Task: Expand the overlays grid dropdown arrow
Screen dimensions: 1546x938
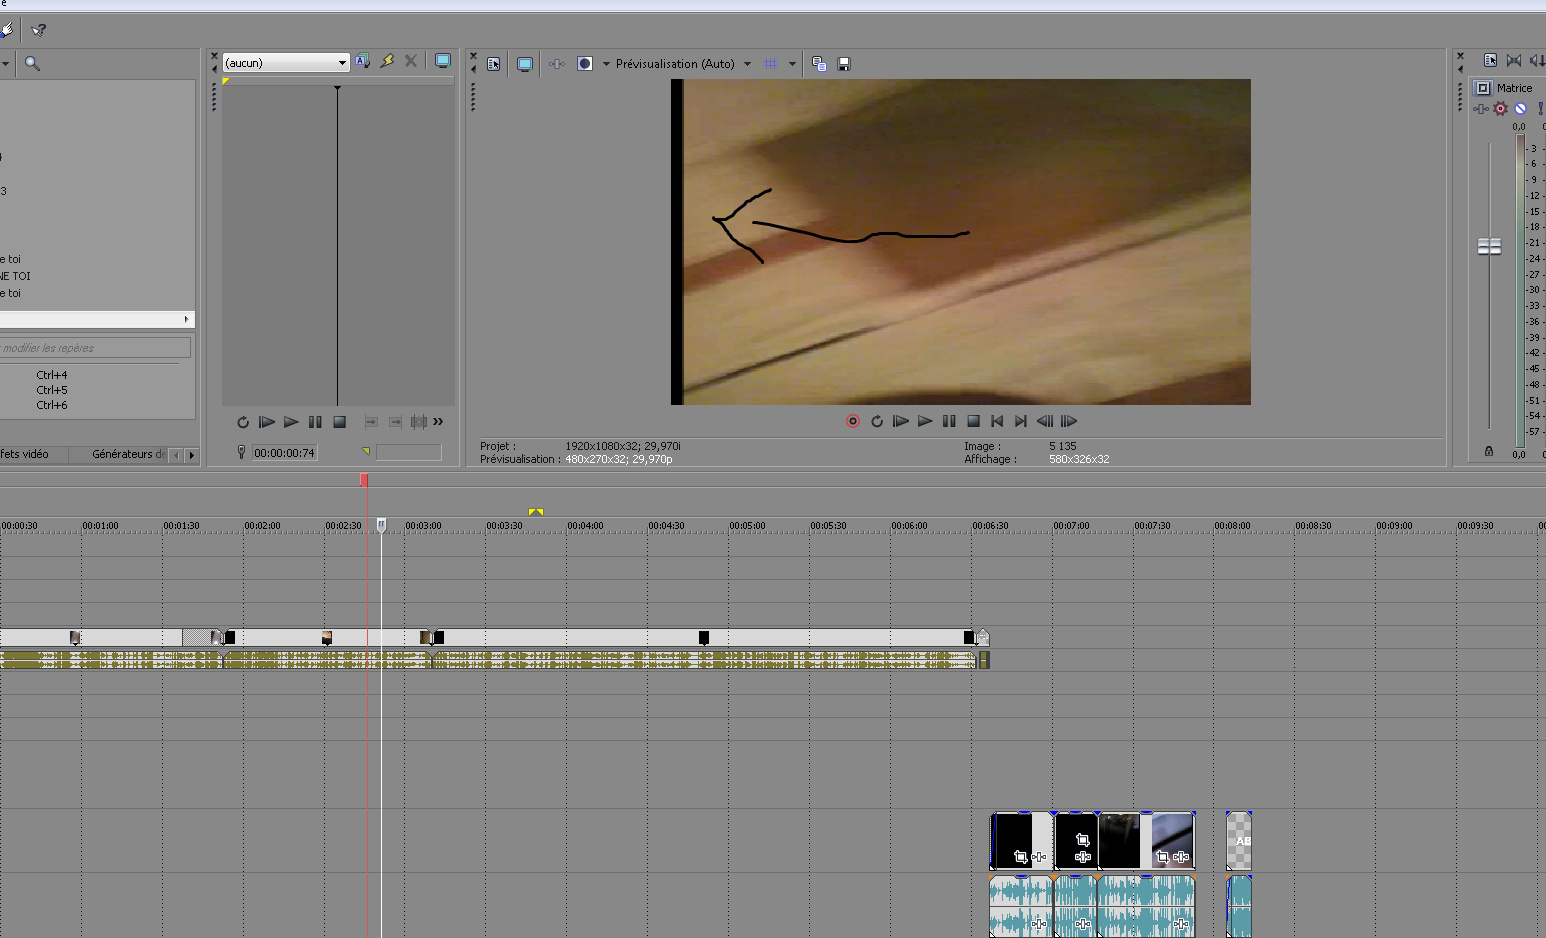Action: pyautogui.click(x=792, y=64)
